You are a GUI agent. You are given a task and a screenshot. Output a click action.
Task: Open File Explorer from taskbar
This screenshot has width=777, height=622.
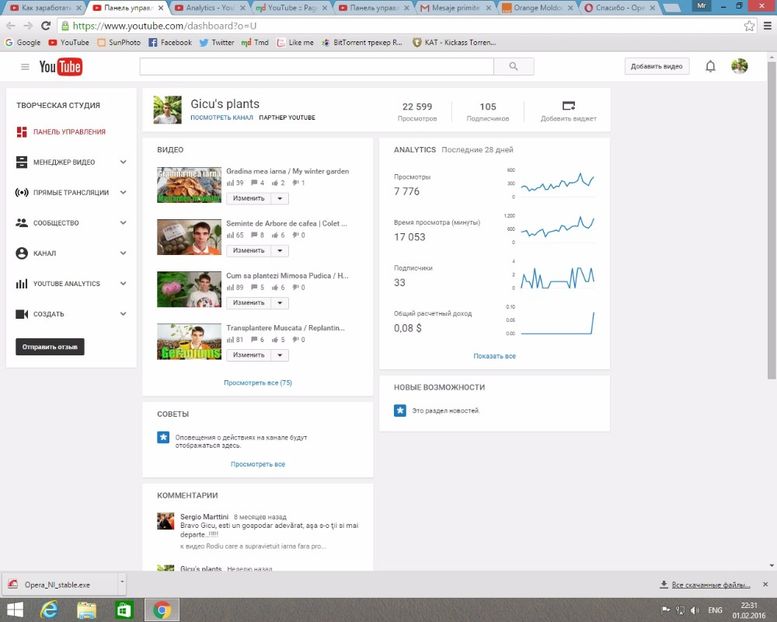(x=86, y=610)
